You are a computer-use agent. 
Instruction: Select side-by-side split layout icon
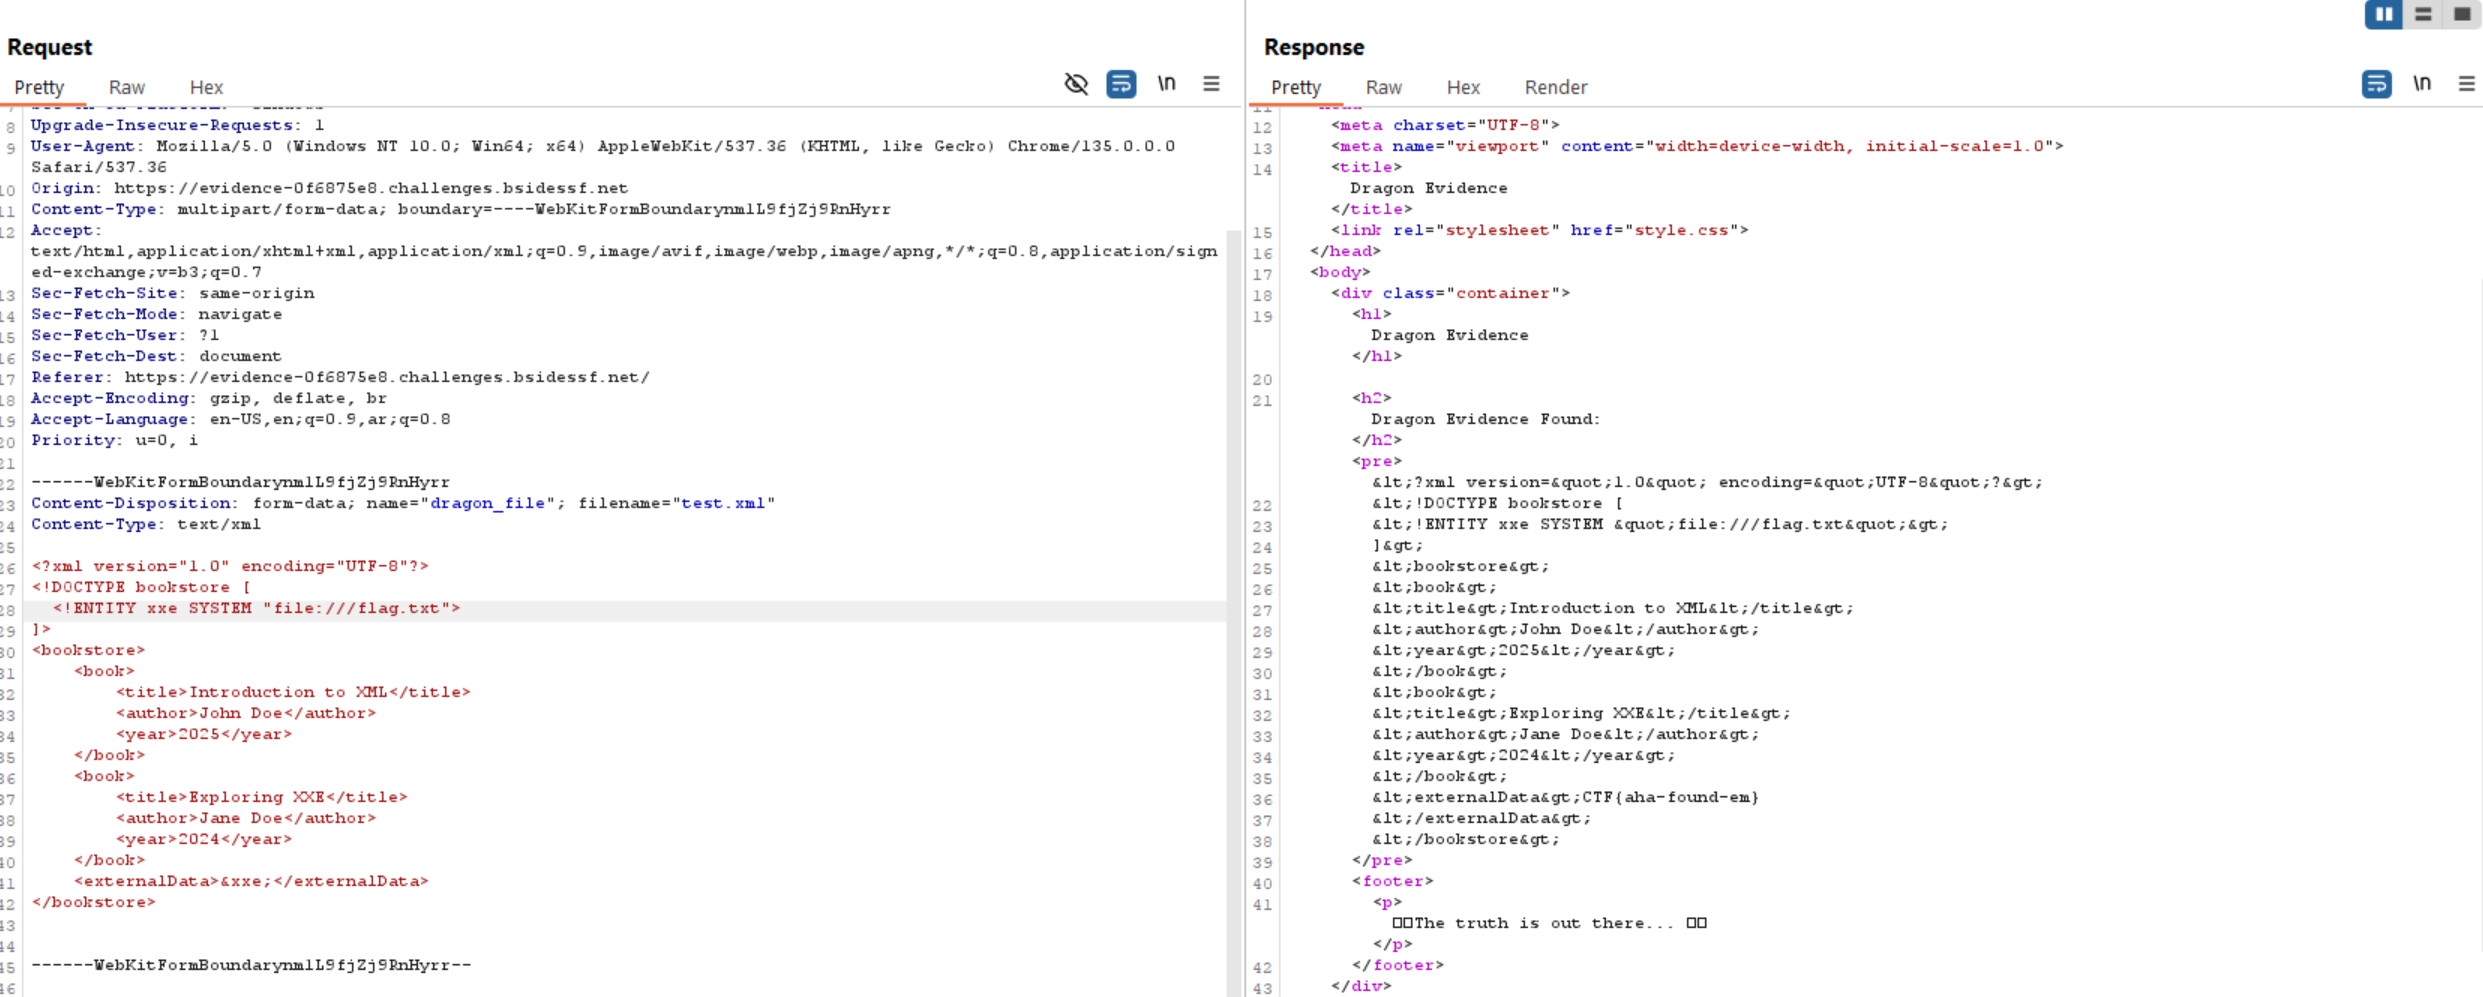coord(2384,14)
